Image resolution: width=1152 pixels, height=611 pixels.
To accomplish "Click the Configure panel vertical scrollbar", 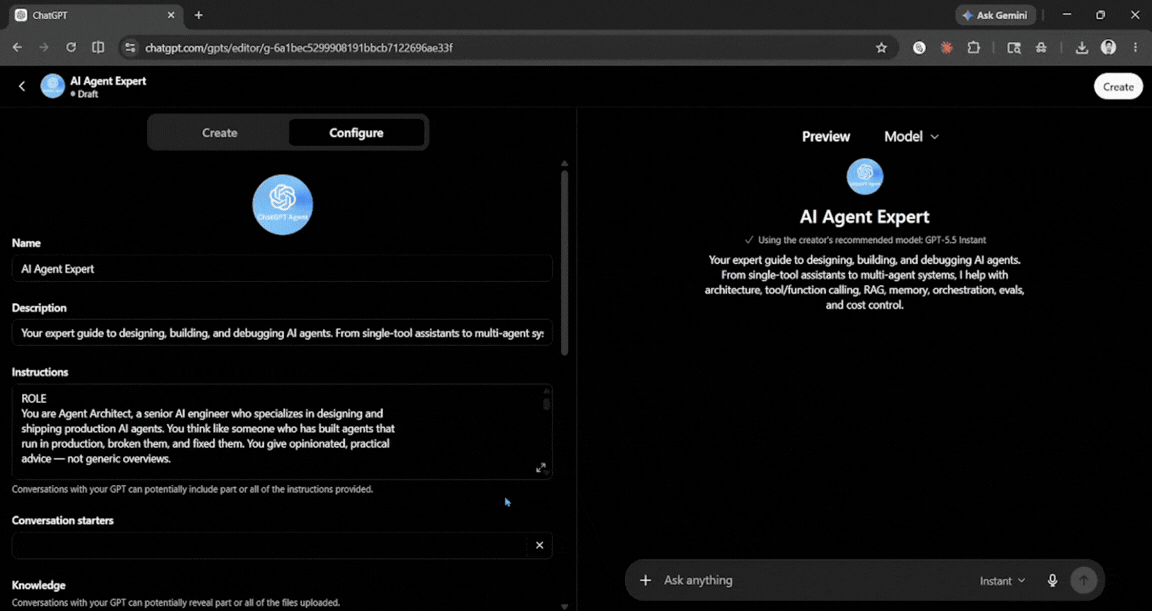I will coord(564,263).
